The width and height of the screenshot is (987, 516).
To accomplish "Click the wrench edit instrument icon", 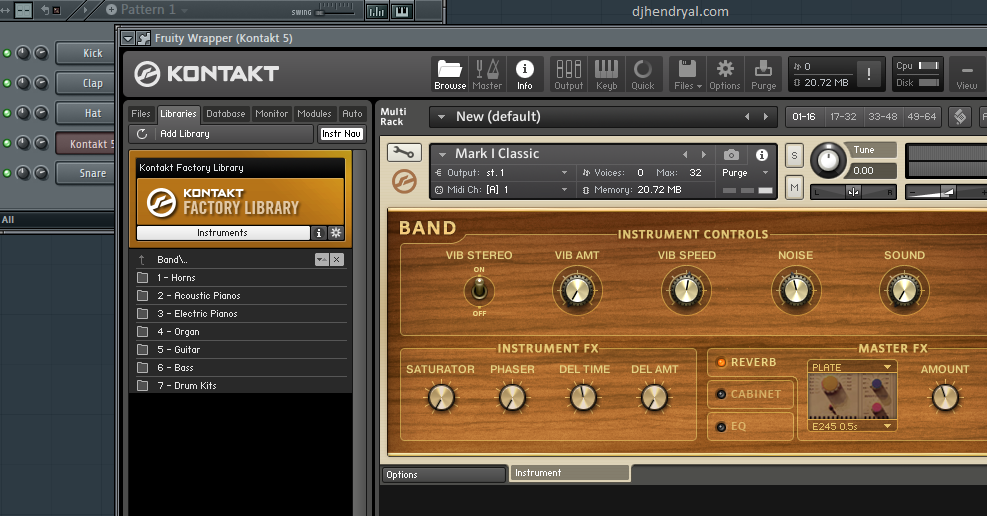I will tap(403, 152).
